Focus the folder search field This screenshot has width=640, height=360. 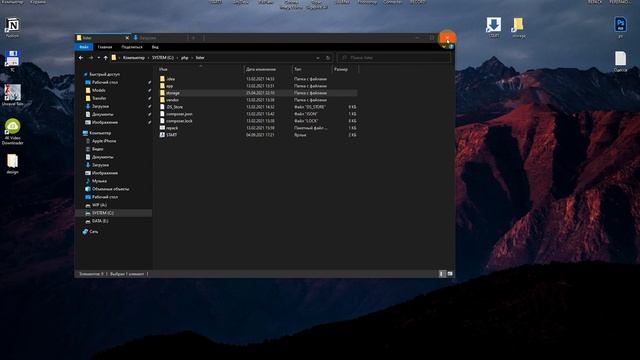point(394,58)
